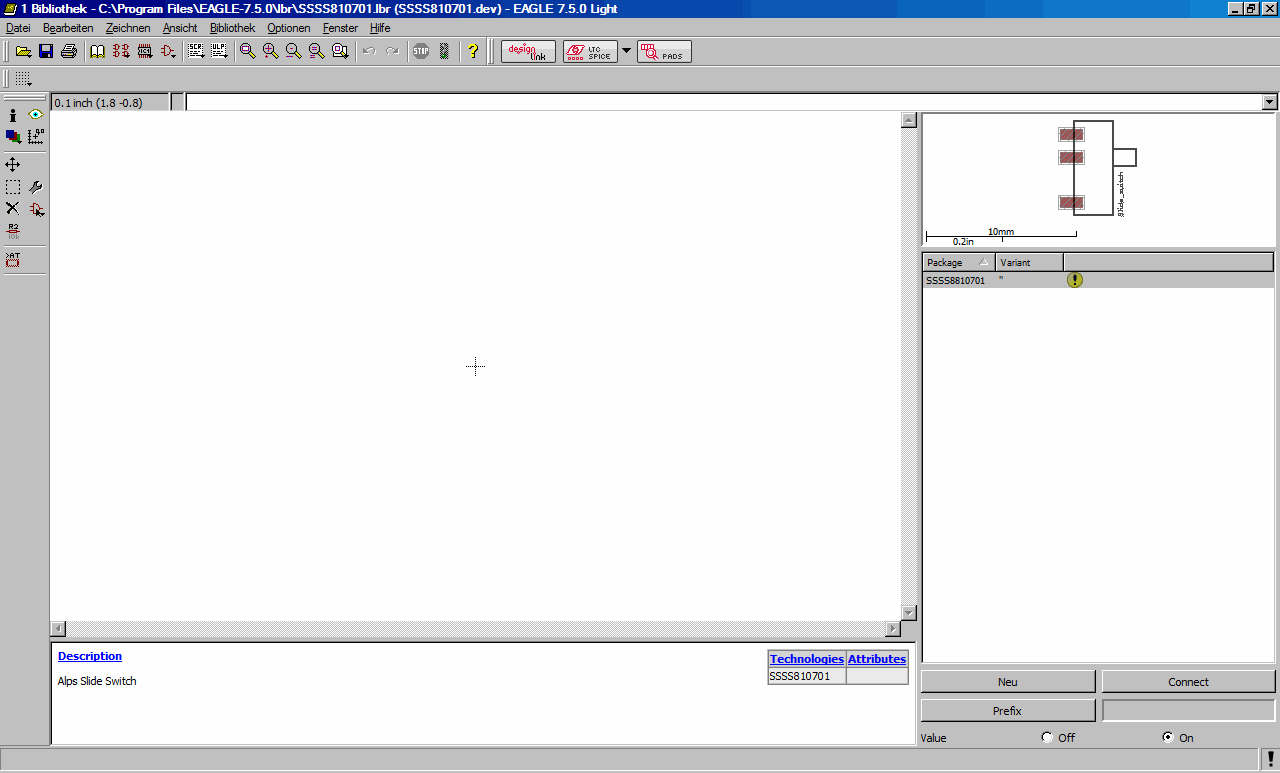Image resolution: width=1280 pixels, height=773 pixels.
Task: Open the Attributes link
Action: tap(877, 659)
